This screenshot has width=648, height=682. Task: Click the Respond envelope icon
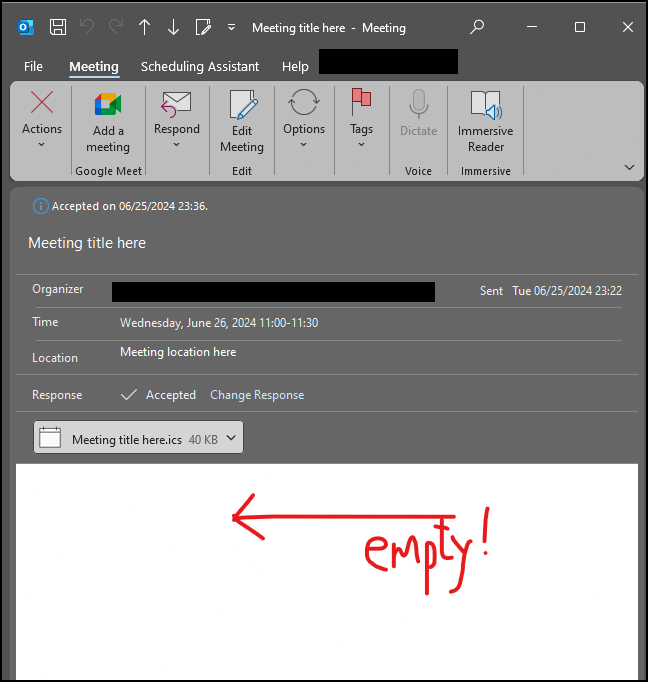177,104
